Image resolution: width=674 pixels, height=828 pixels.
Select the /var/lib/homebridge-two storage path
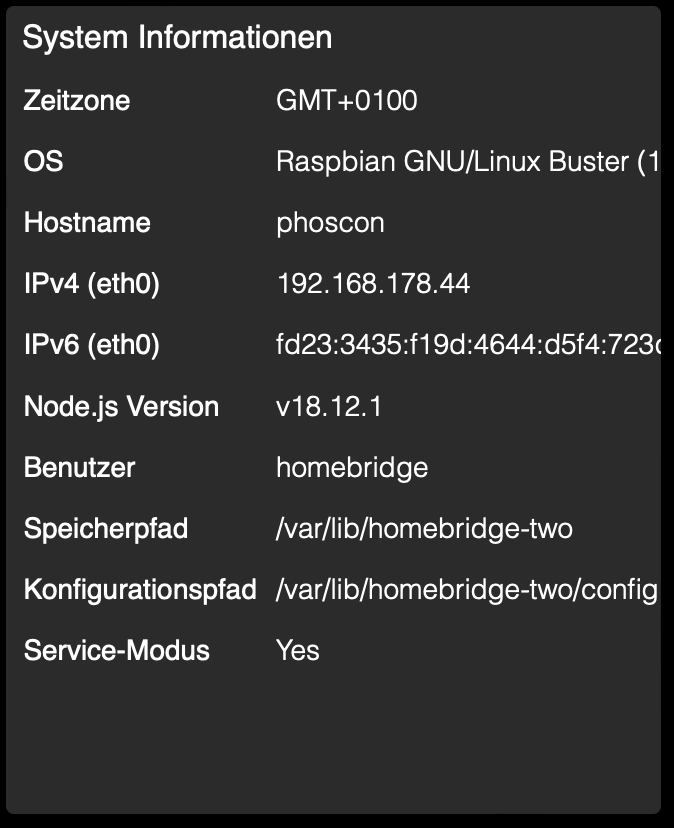pyautogui.click(x=424, y=528)
